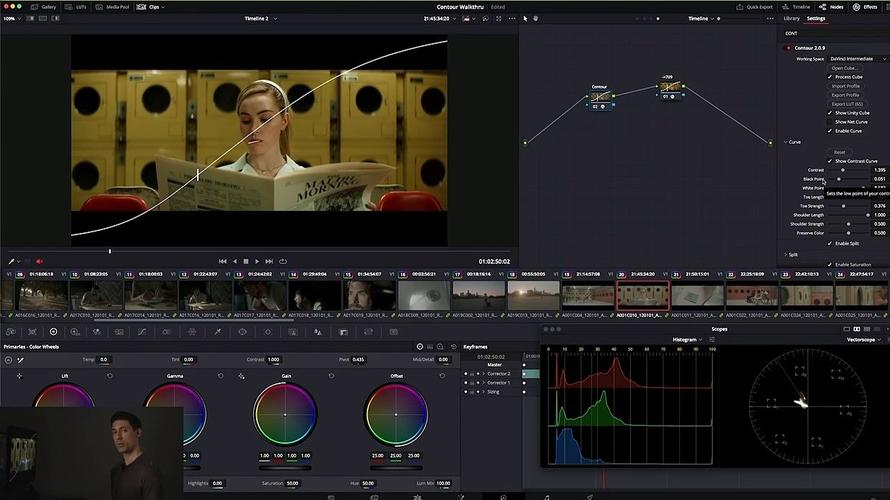Toggle viewer audio mute icon
Screen dimensions: 890x500
(40, 262)
